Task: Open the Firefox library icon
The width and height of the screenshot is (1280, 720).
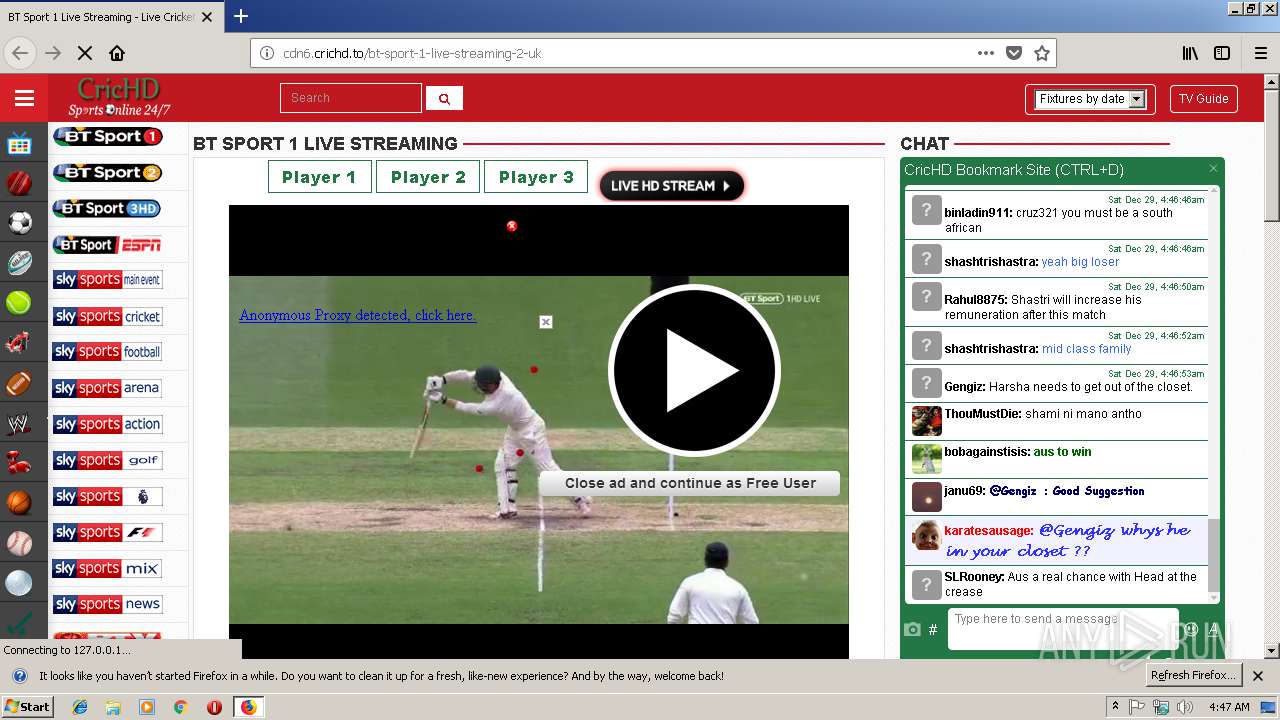Action: [x=1190, y=53]
